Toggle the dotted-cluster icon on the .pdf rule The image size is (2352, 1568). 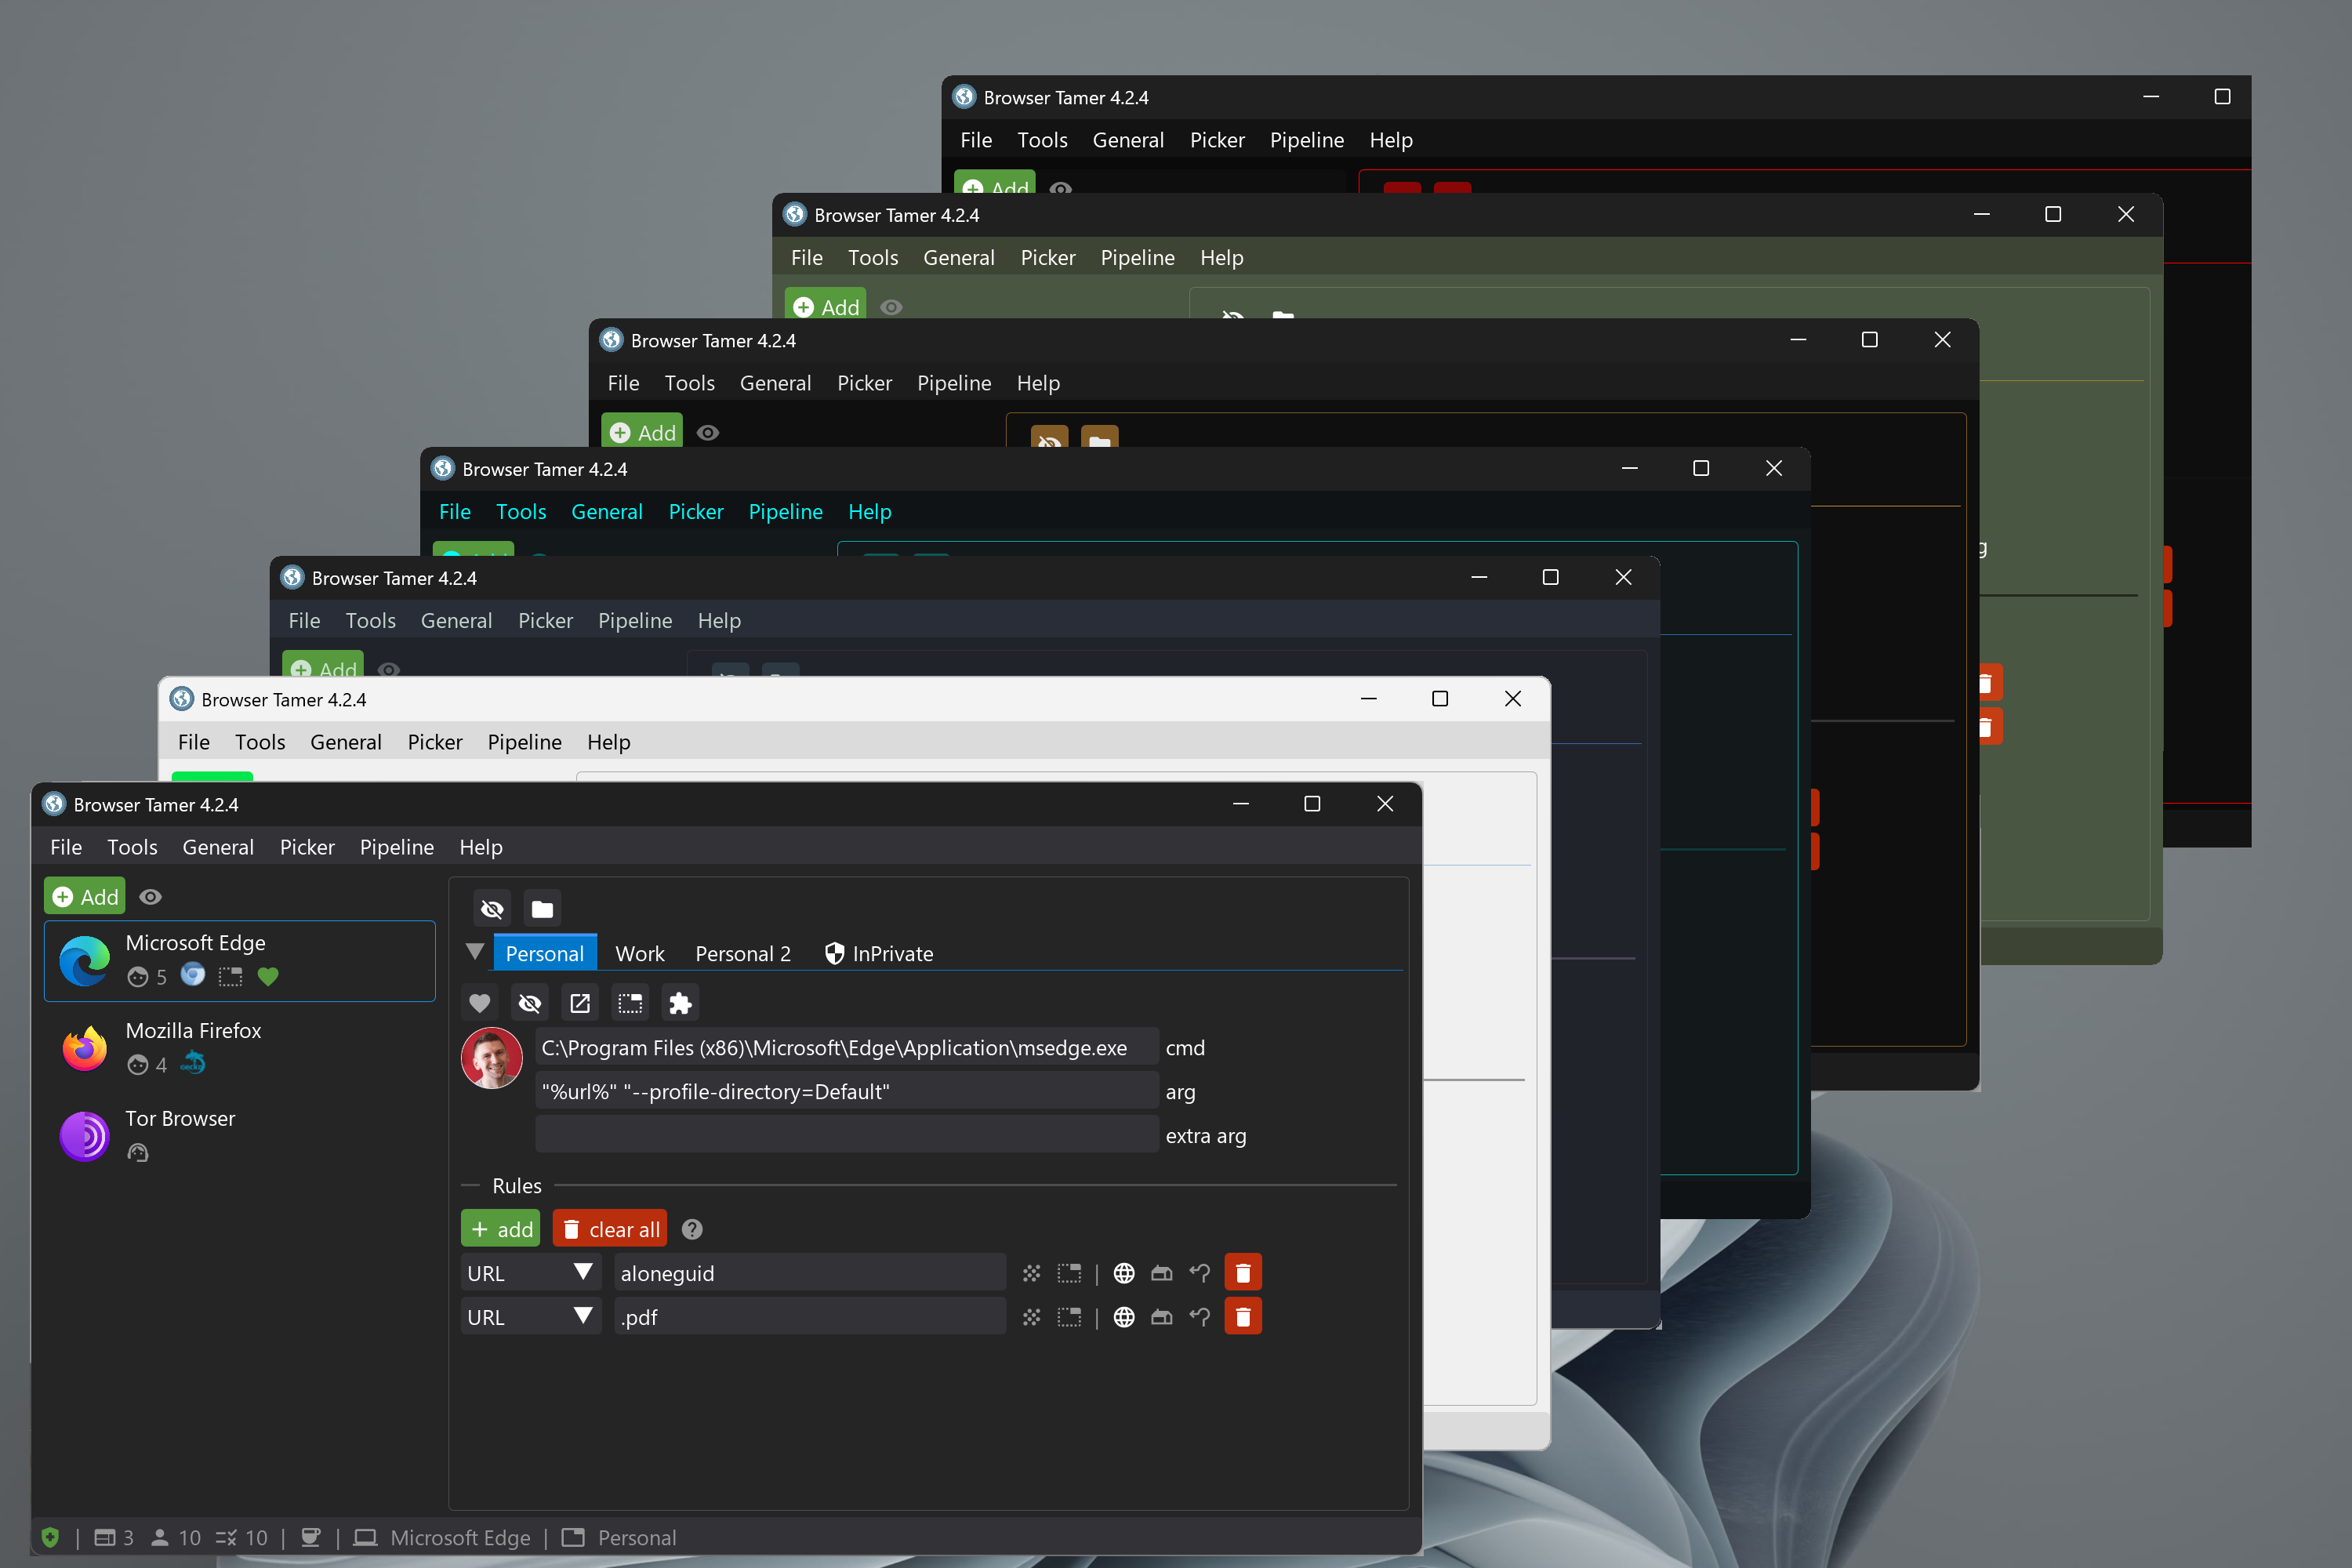coord(1032,1317)
